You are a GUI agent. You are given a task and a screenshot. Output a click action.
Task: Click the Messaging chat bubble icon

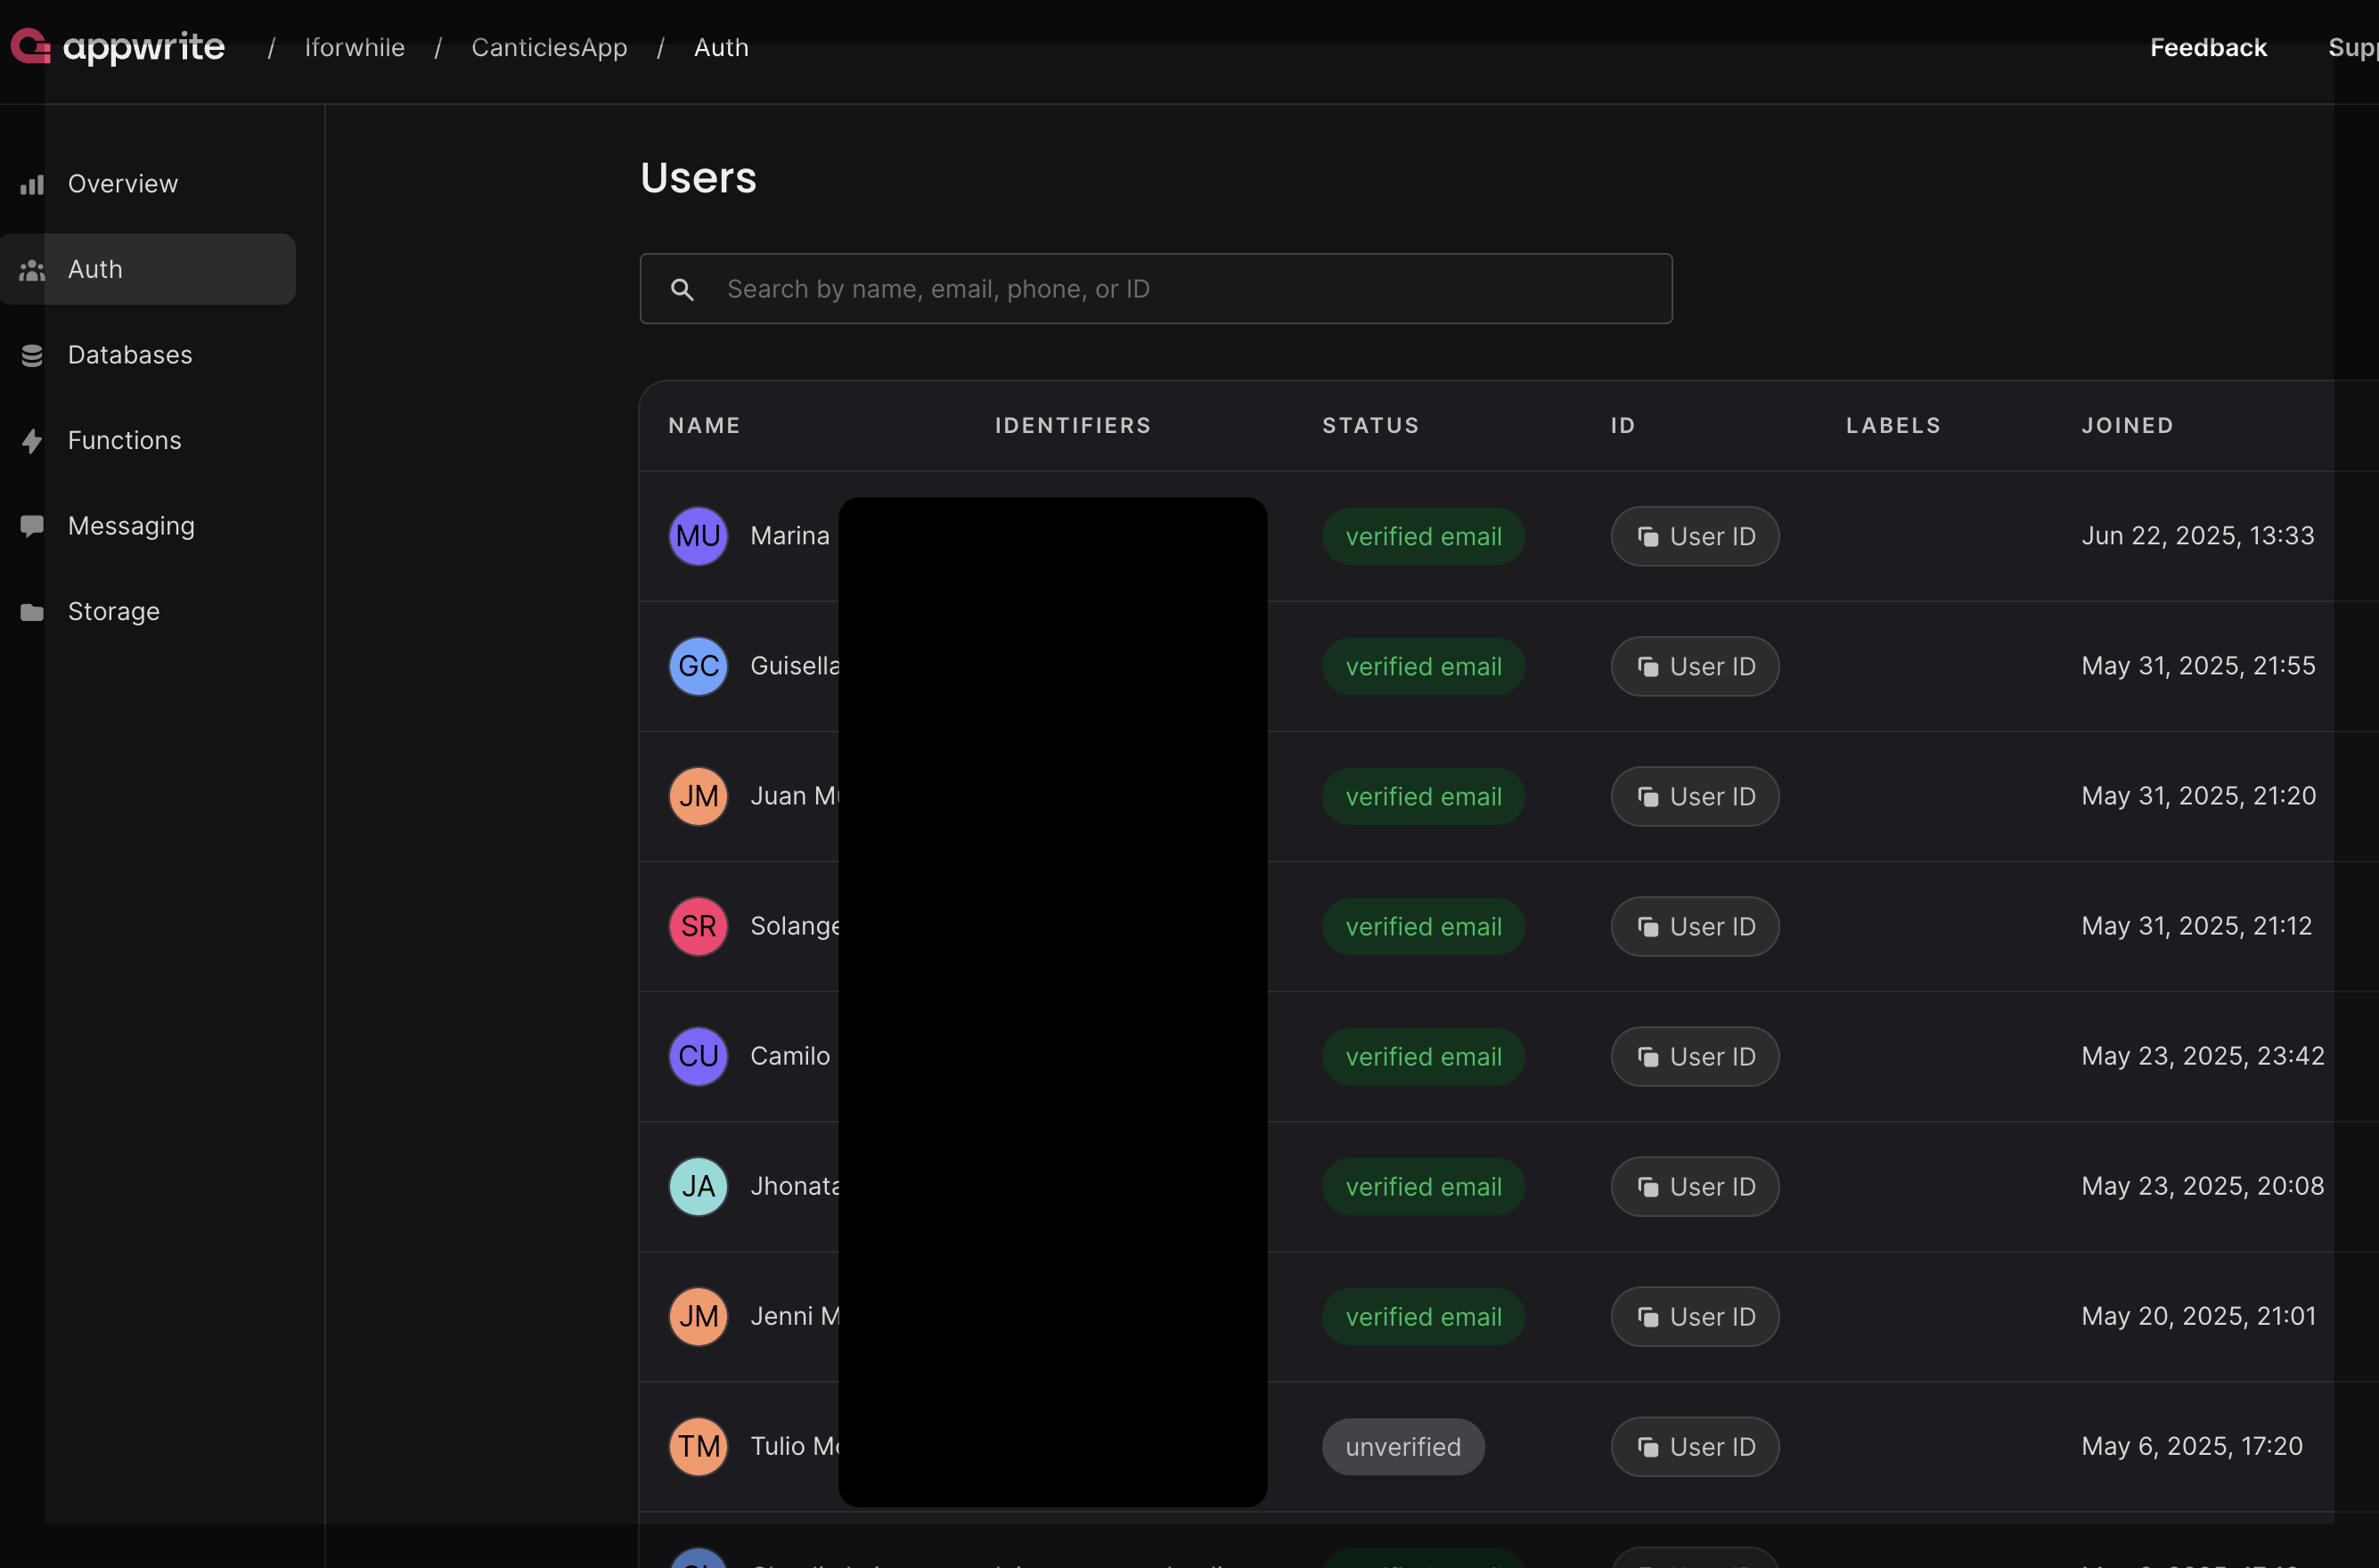point(32,526)
